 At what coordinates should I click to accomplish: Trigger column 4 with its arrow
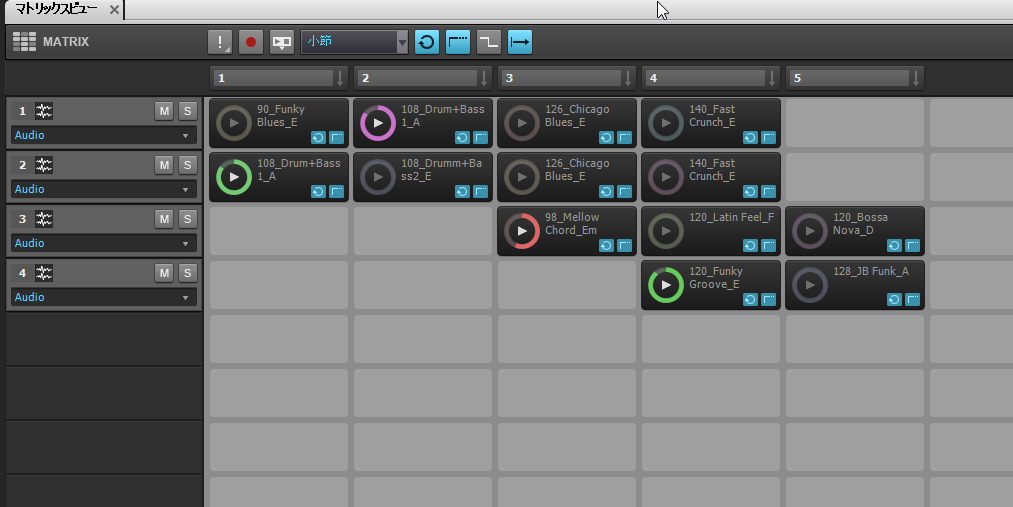pos(772,78)
